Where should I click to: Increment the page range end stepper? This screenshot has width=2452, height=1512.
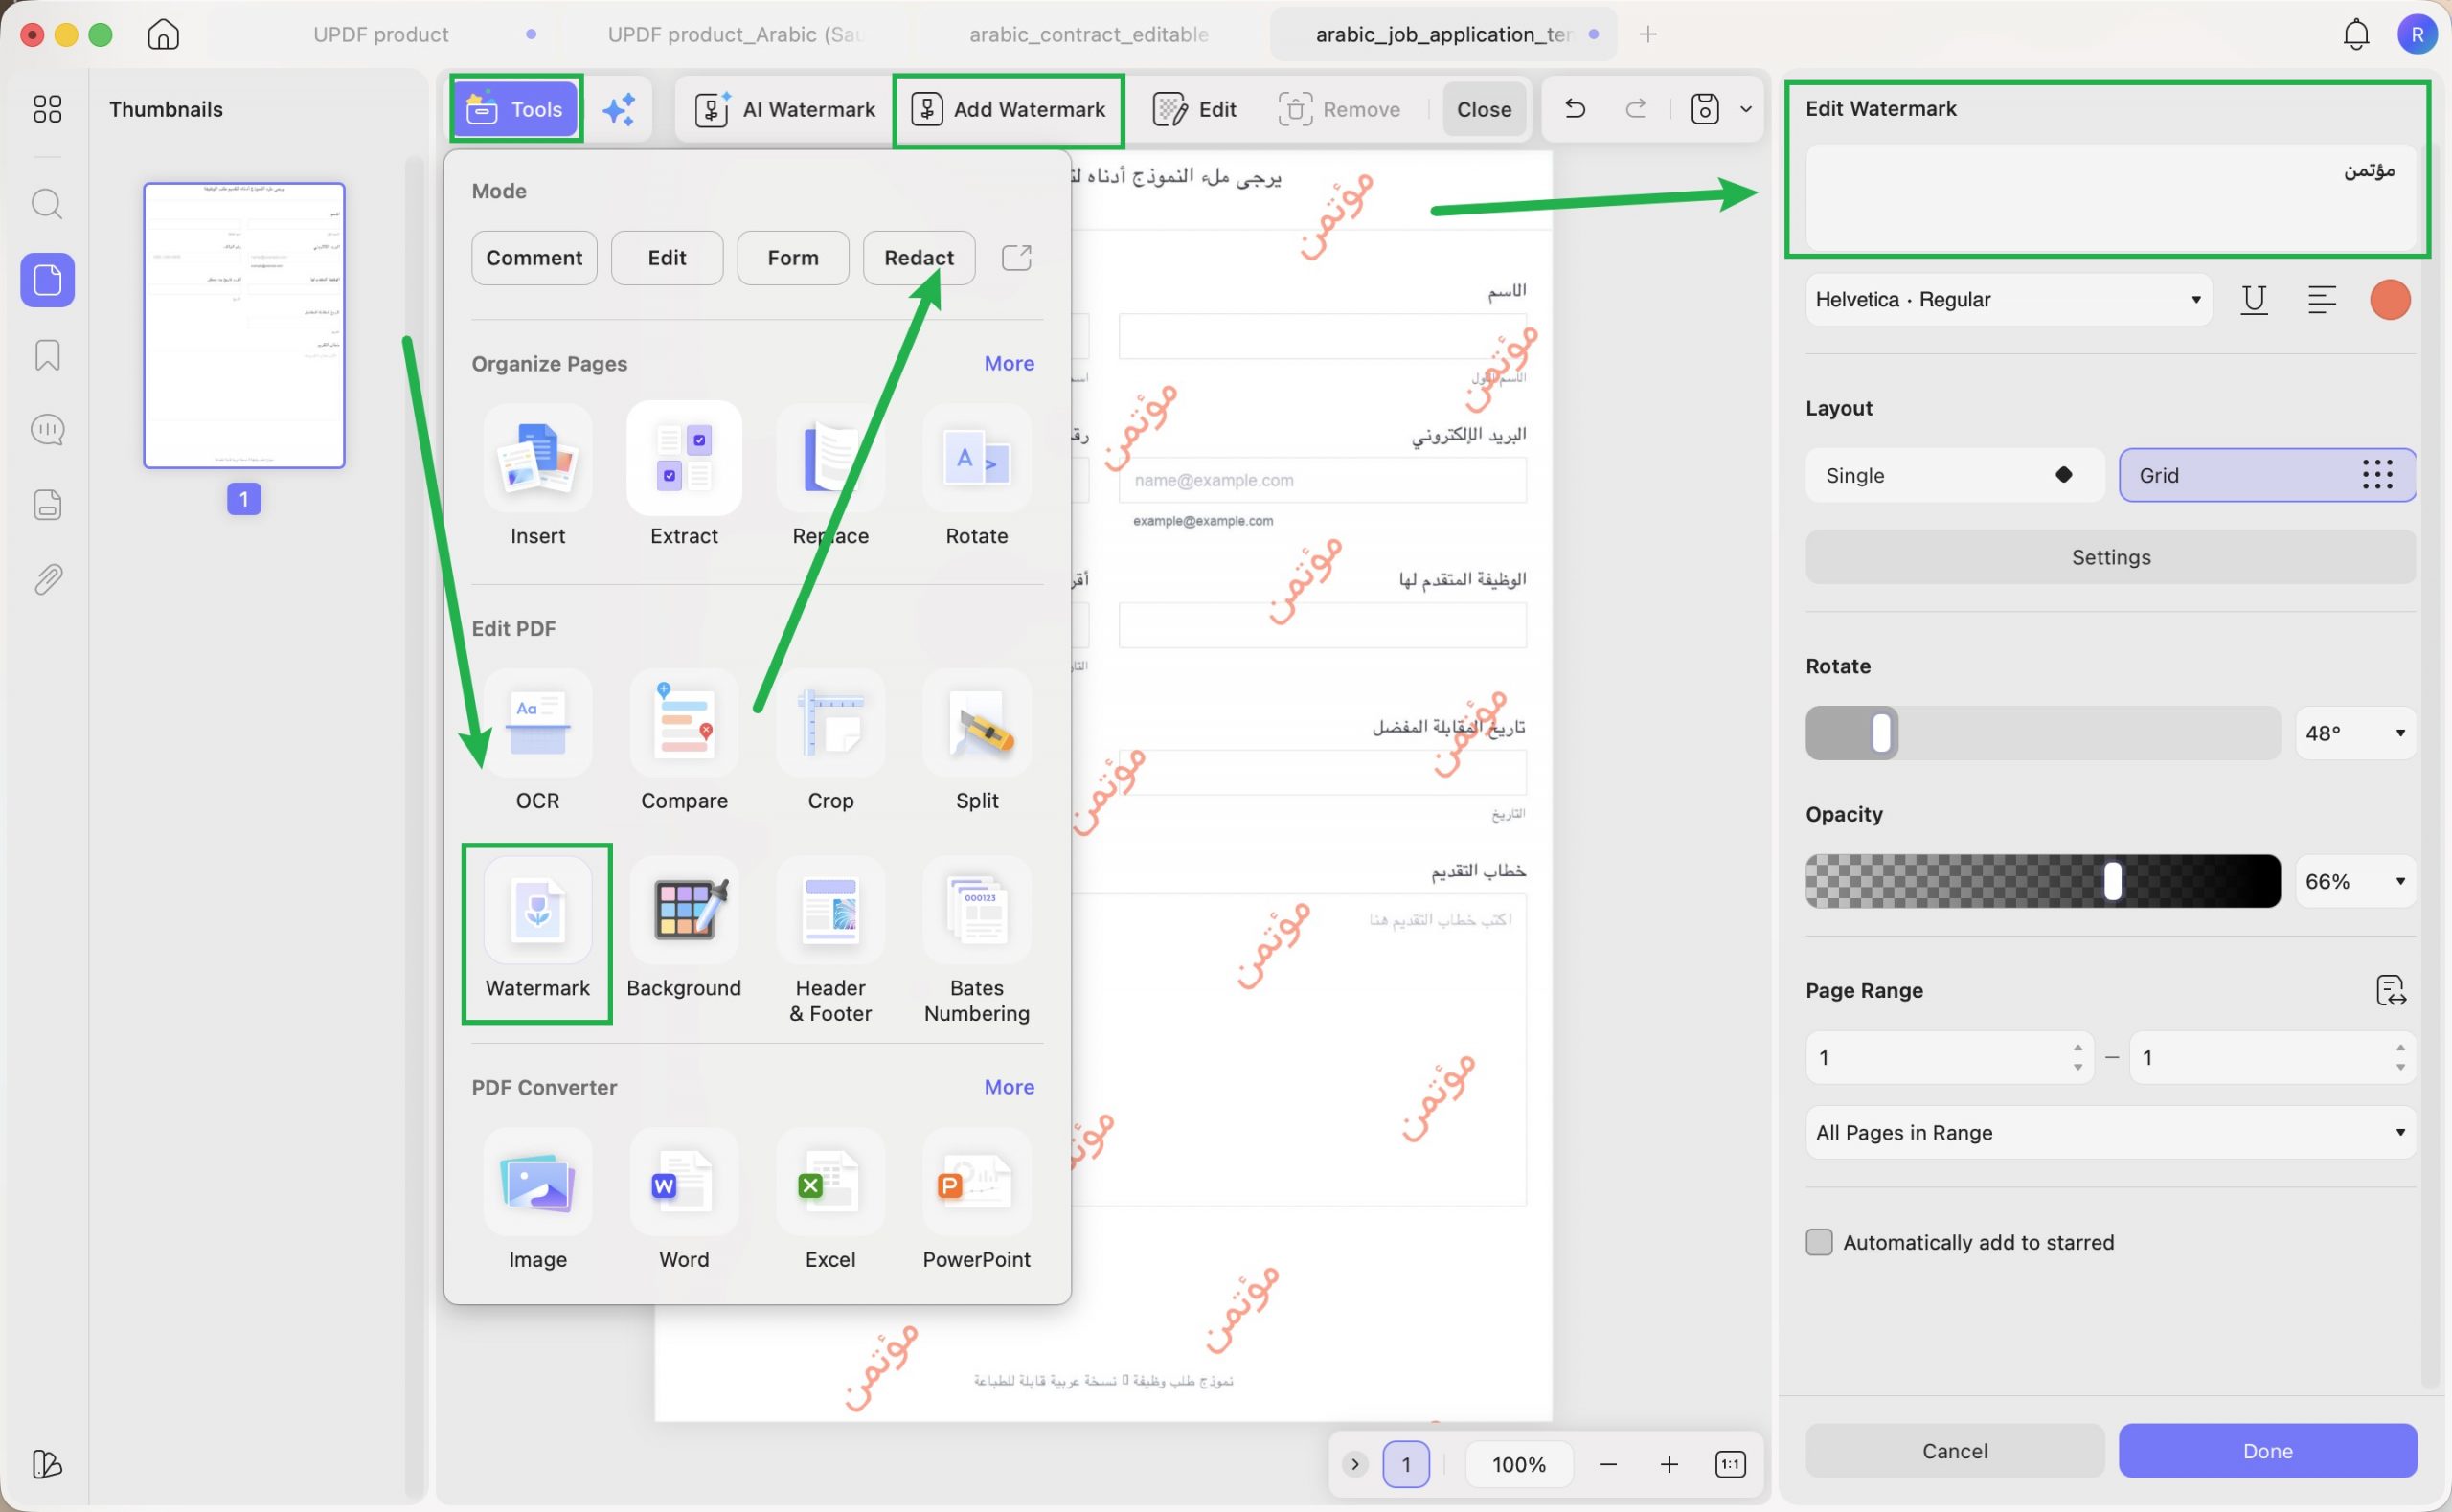tap(2400, 1047)
